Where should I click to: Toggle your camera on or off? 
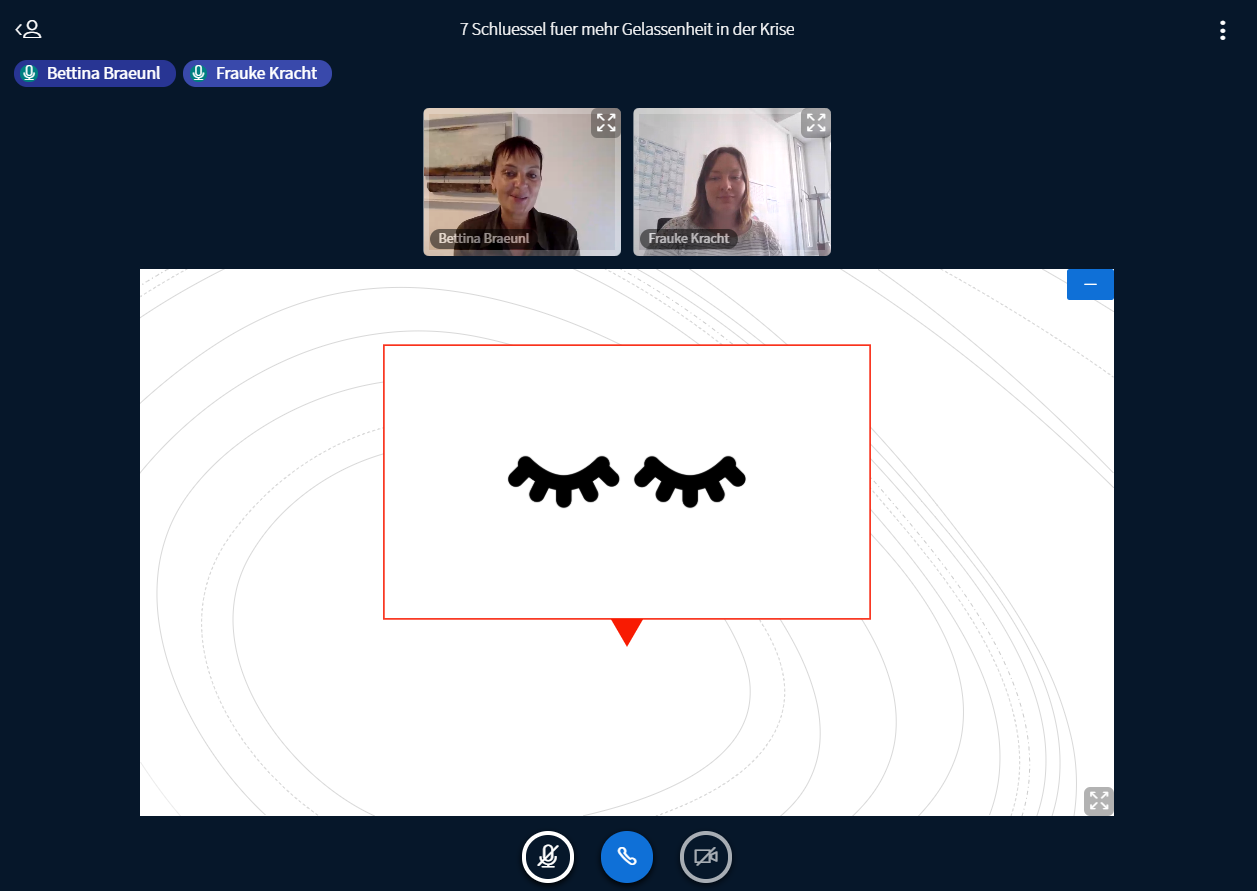706,857
